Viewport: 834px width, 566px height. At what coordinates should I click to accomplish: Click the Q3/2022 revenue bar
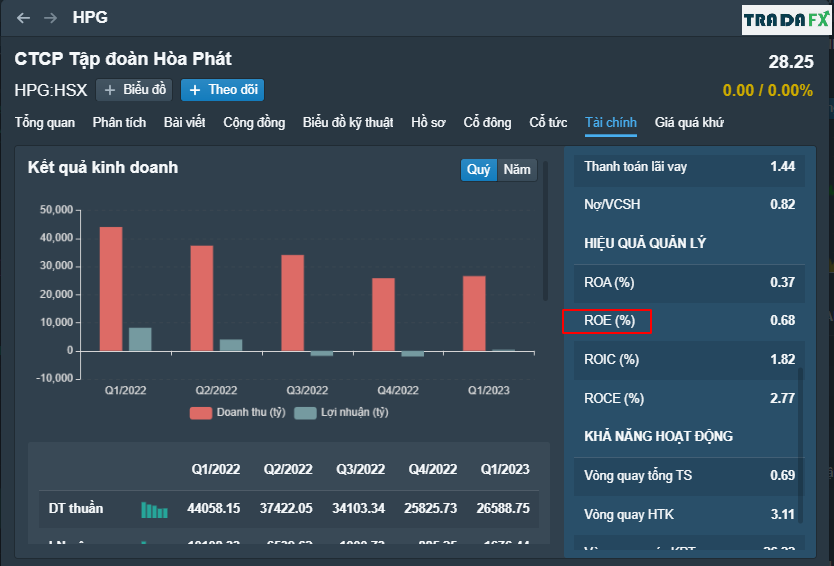(293, 303)
